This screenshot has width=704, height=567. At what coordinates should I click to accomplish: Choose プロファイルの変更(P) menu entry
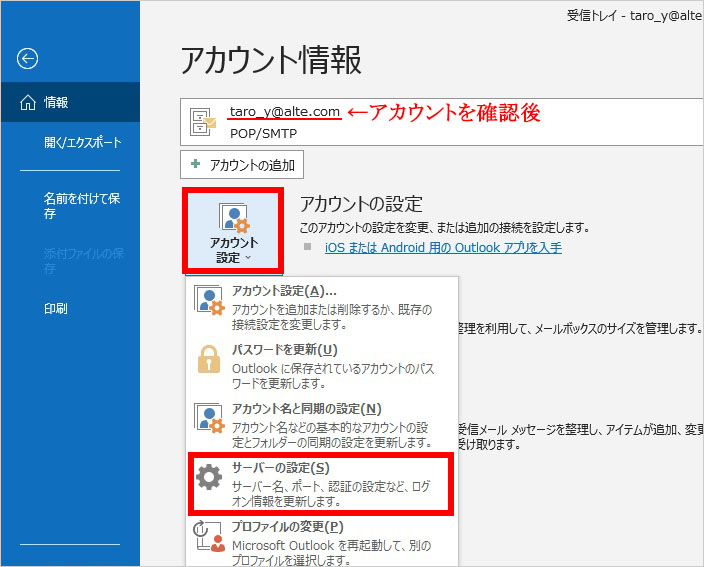click(x=322, y=543)
